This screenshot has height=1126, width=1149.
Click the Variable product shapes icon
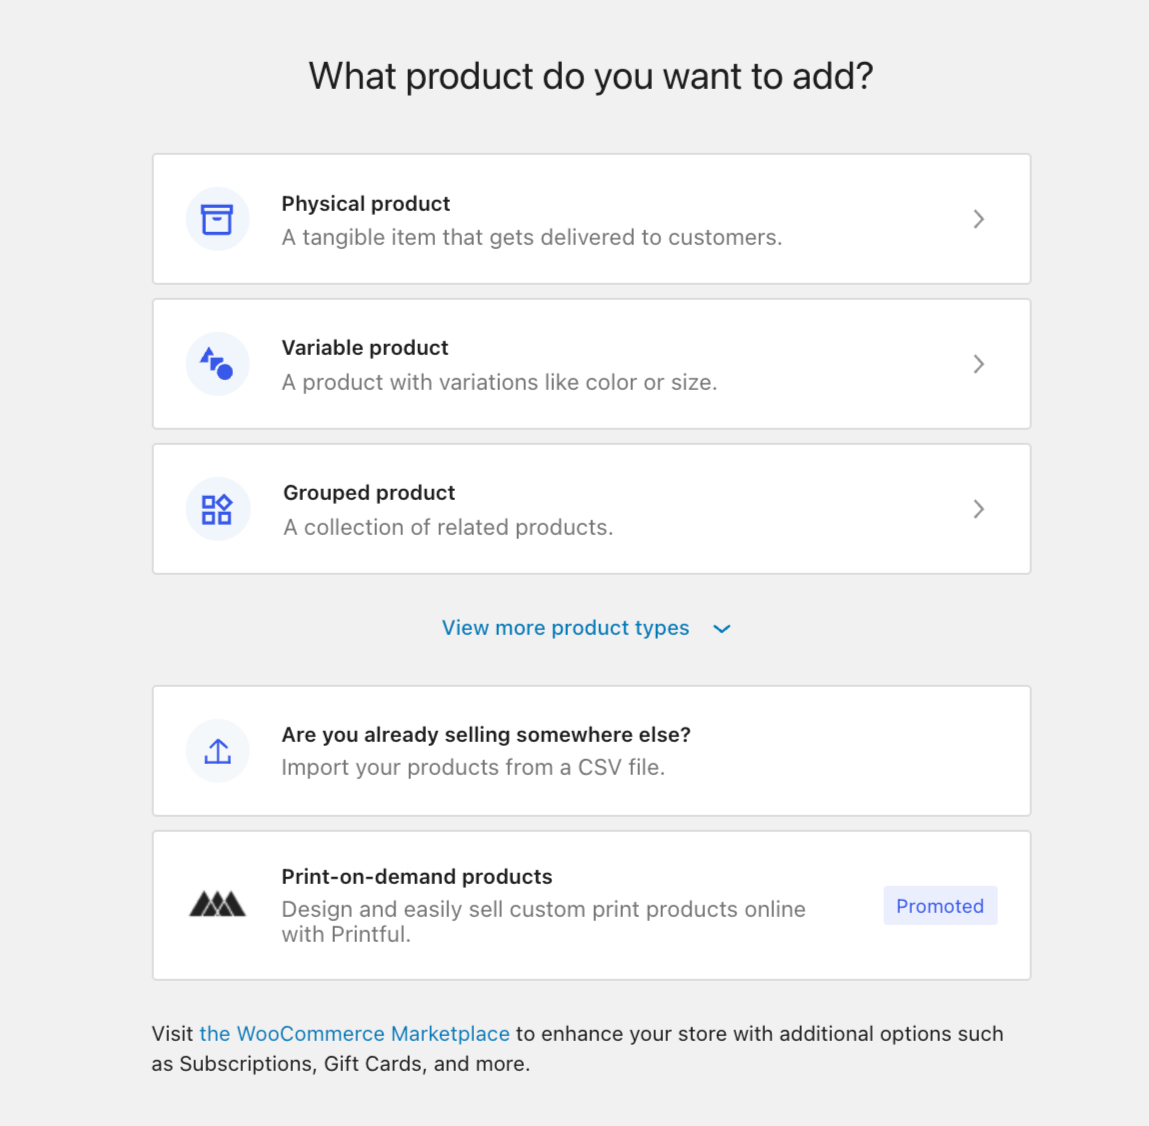(x=217, y=364)
